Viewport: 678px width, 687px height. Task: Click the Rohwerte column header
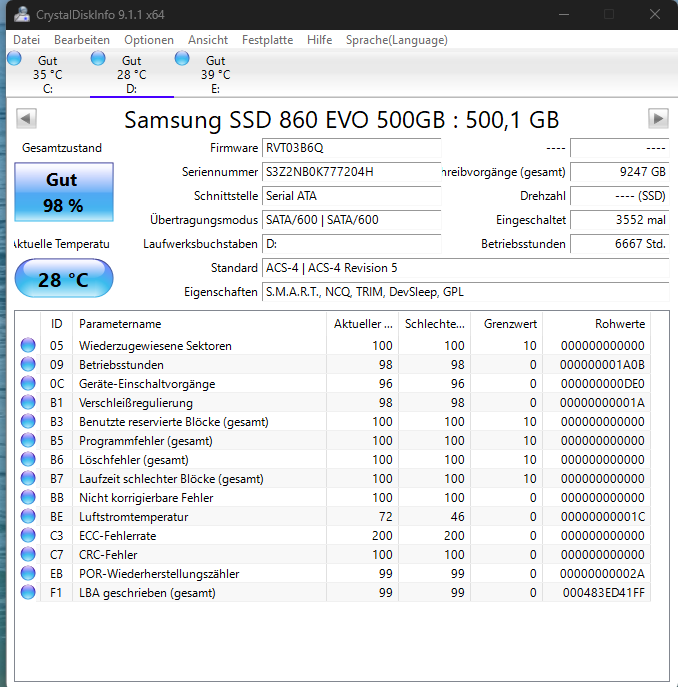596,324
